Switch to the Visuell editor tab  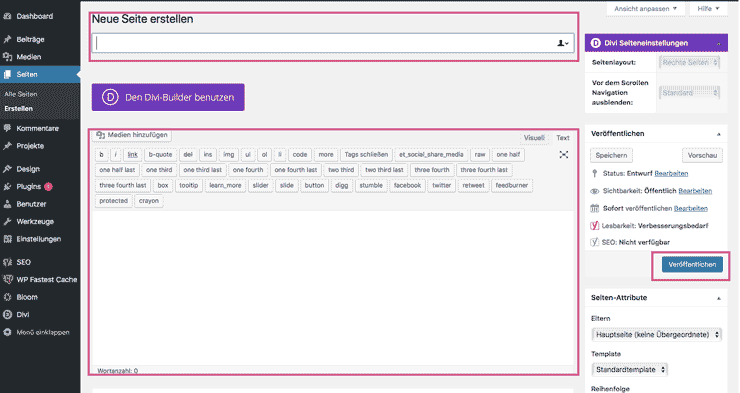point(534,138)
